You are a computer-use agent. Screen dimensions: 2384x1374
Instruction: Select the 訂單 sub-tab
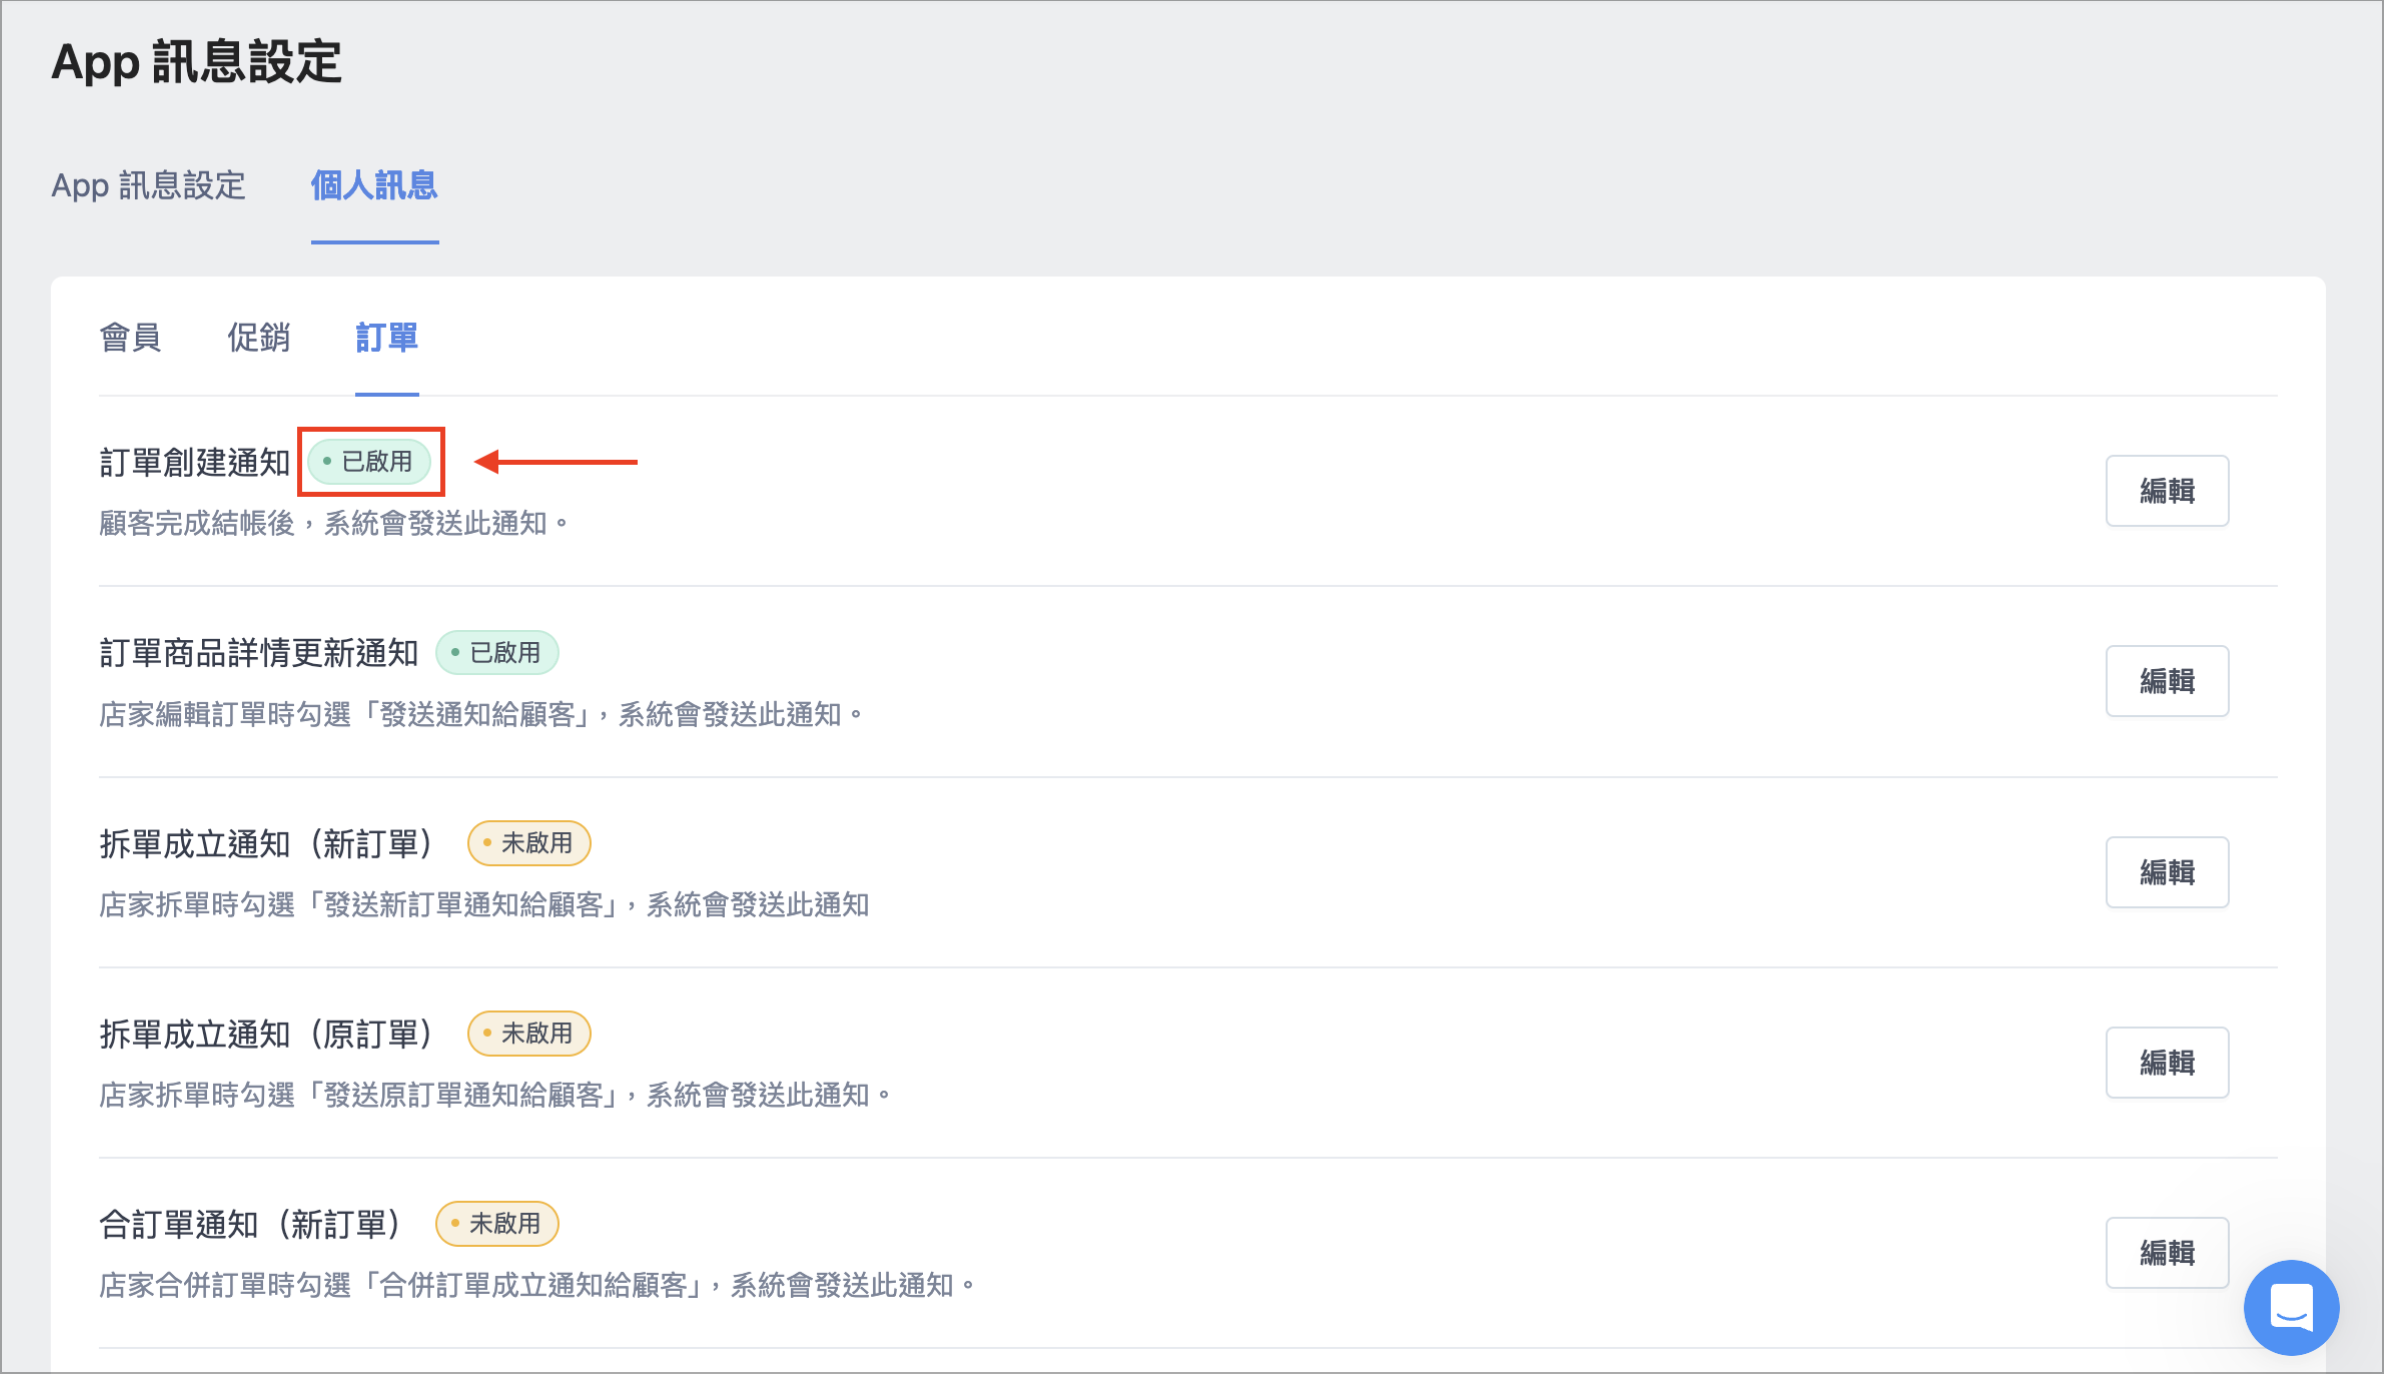pos(387,338)
